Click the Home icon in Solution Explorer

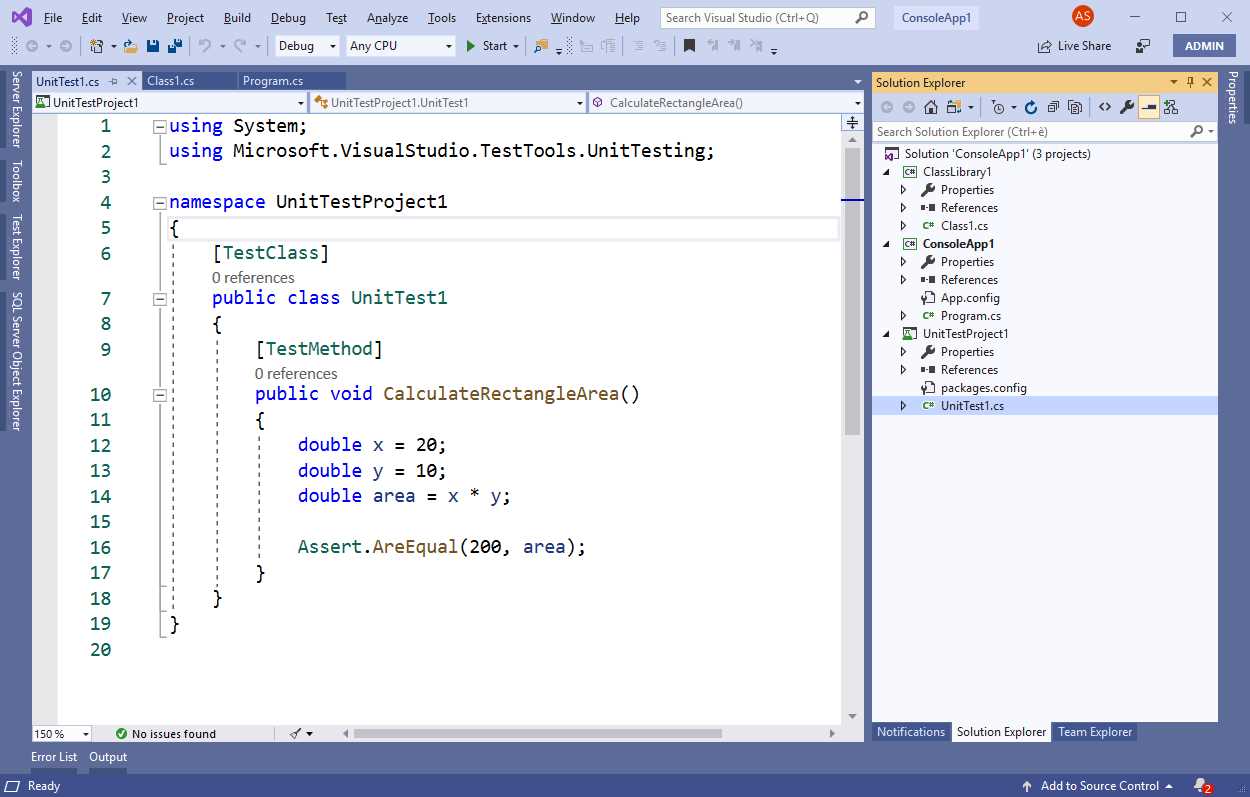coord(930,107)
